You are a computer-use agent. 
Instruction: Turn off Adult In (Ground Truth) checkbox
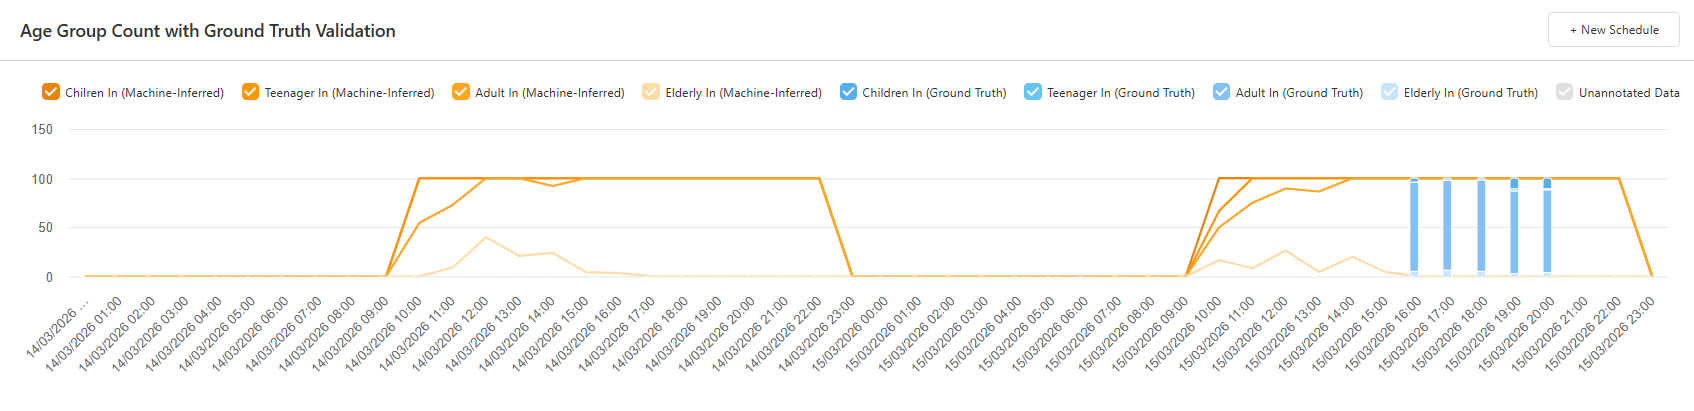[1221, 92]
